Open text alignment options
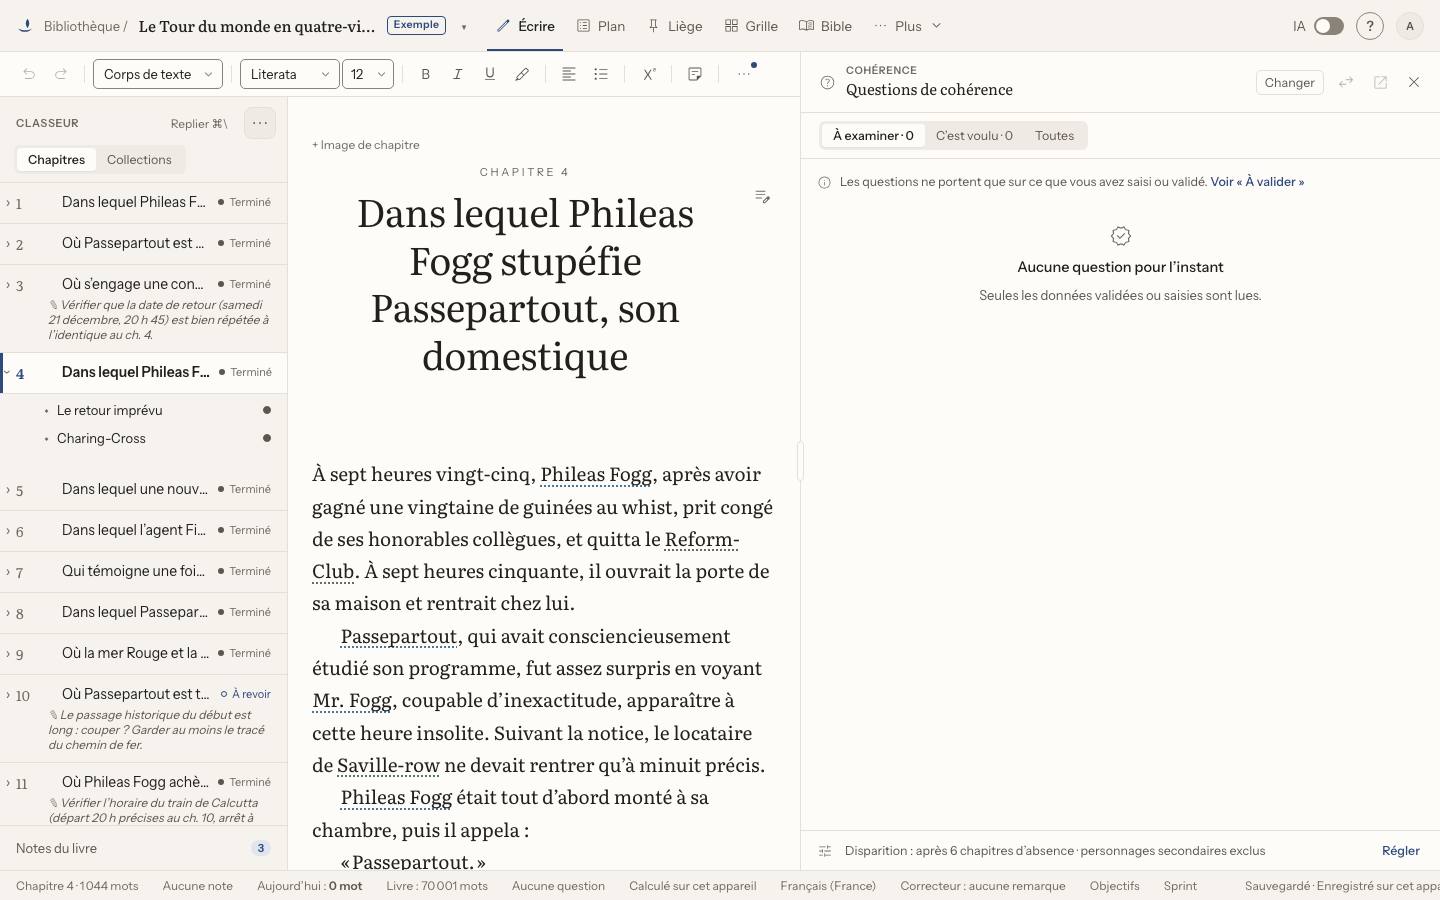Viewport: 1440px width, 900px height. [x=569, y=74]
